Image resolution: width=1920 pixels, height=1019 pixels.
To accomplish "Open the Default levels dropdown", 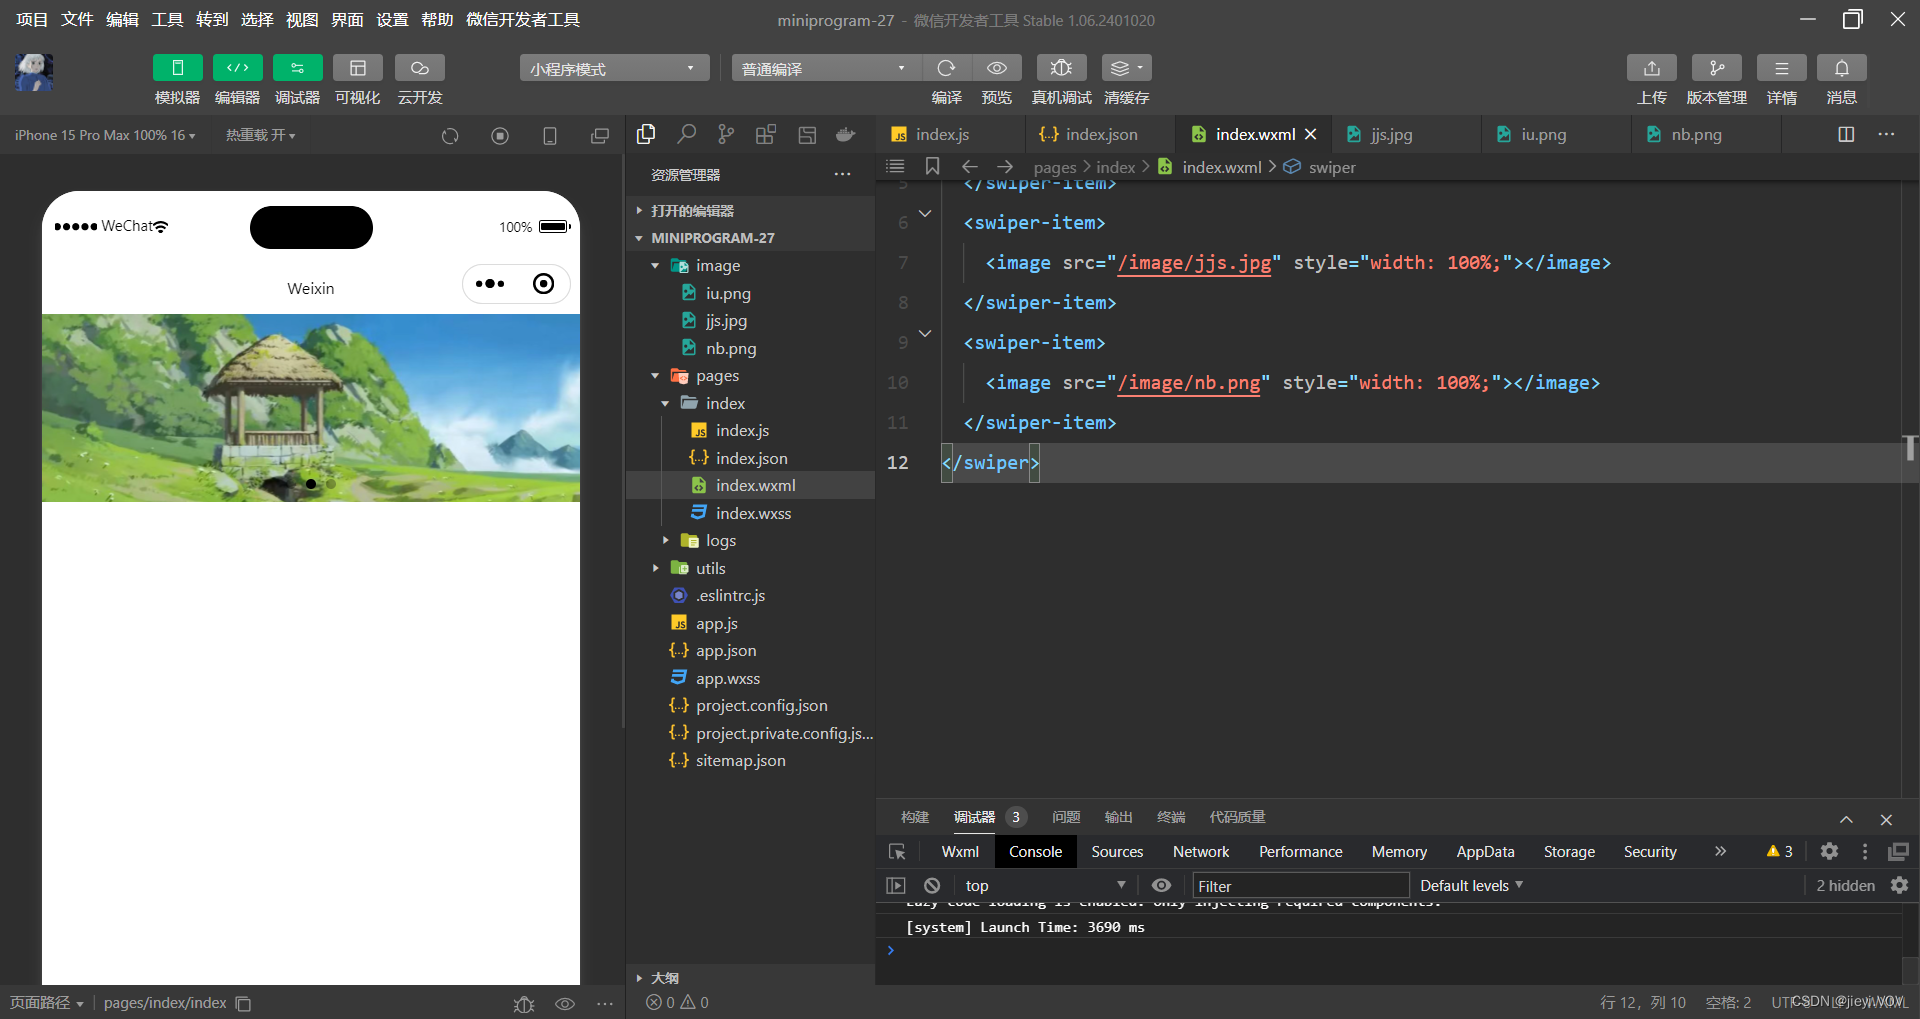I will pyautogui.click(x=1471, y=885).
